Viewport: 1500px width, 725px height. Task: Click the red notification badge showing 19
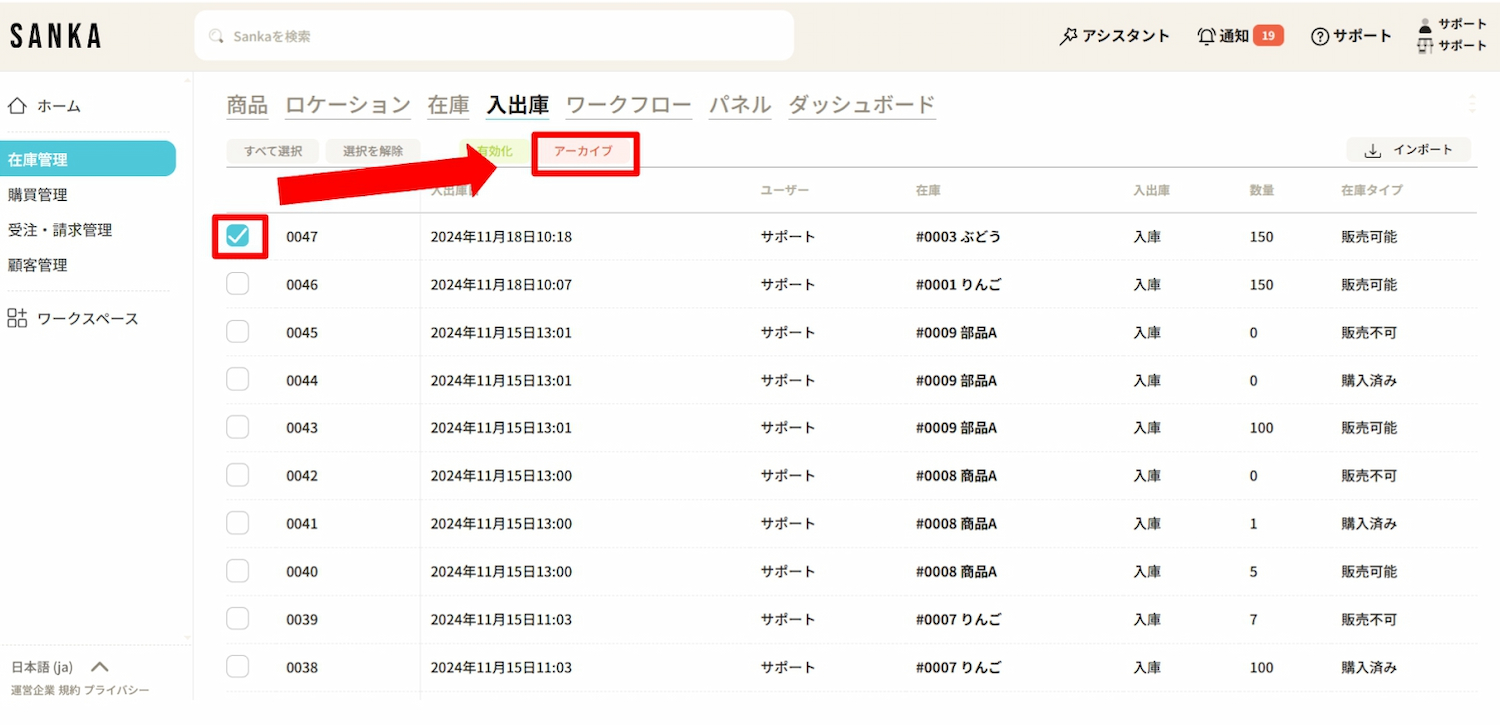pyautogui.click(x=1268, y=36)
